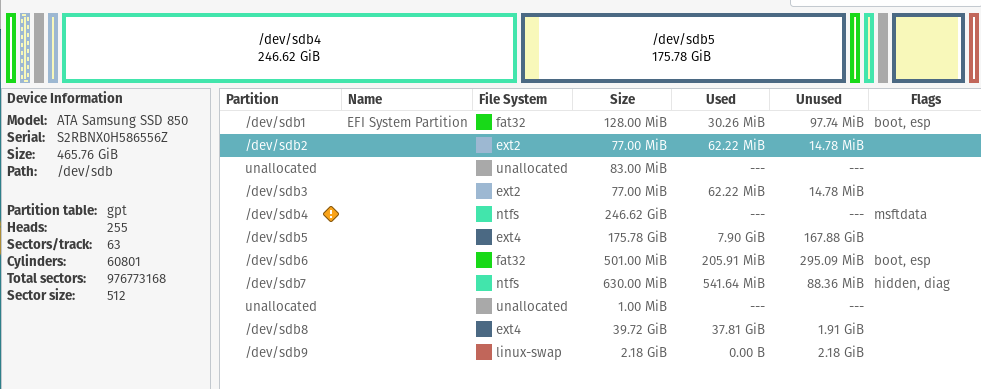981x389 pixels.
Task: Click the /dev/sdb device path value
Action: (85, 171)
